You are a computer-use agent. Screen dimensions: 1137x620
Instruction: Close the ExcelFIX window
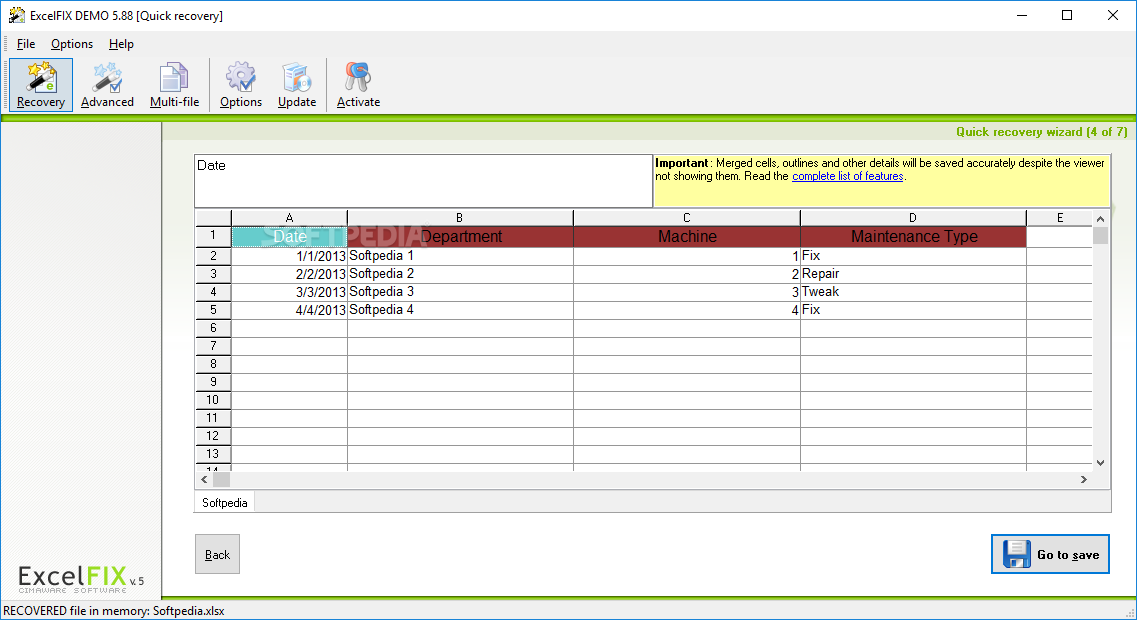click(x=1112, y=15)
